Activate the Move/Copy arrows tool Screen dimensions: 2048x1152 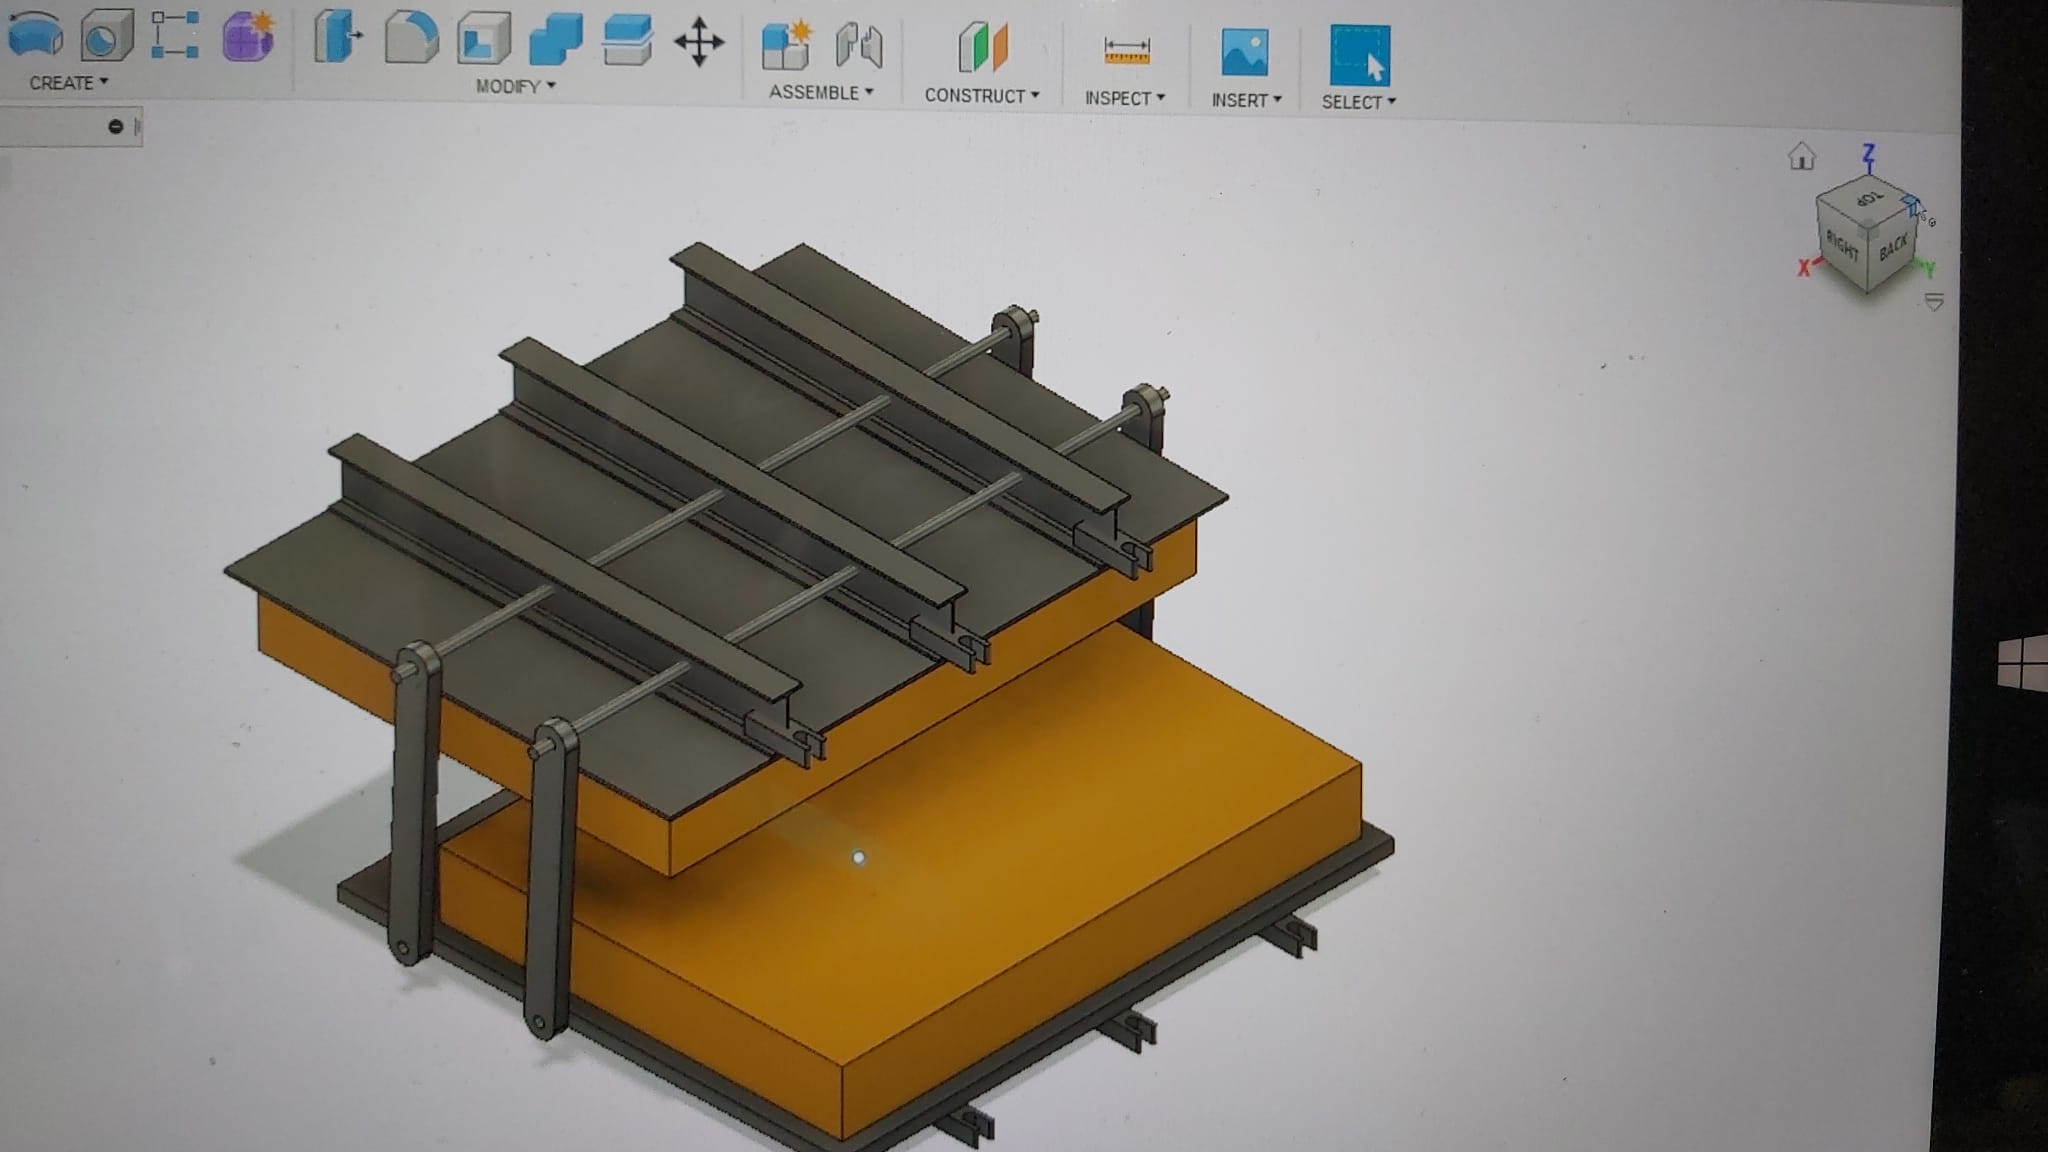tap(699, 43)
